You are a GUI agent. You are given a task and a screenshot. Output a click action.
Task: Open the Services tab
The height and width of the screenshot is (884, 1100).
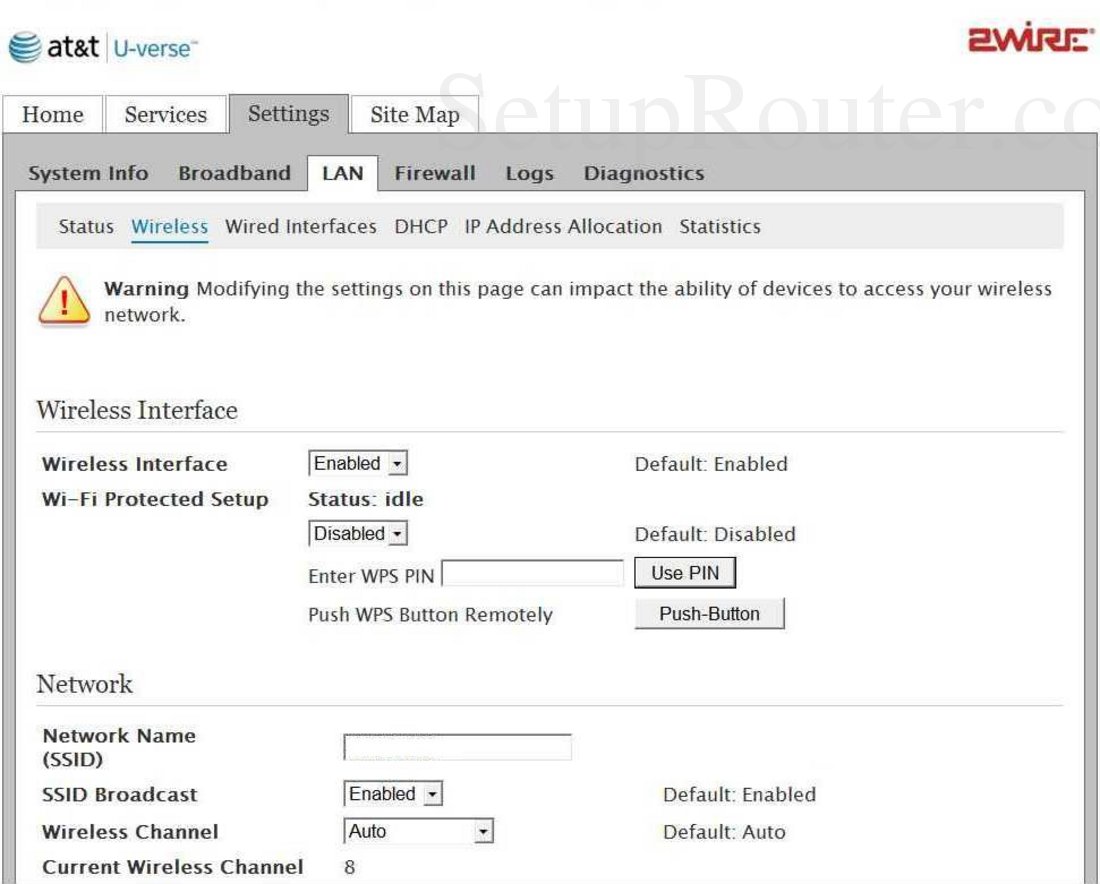pos(166,116)
